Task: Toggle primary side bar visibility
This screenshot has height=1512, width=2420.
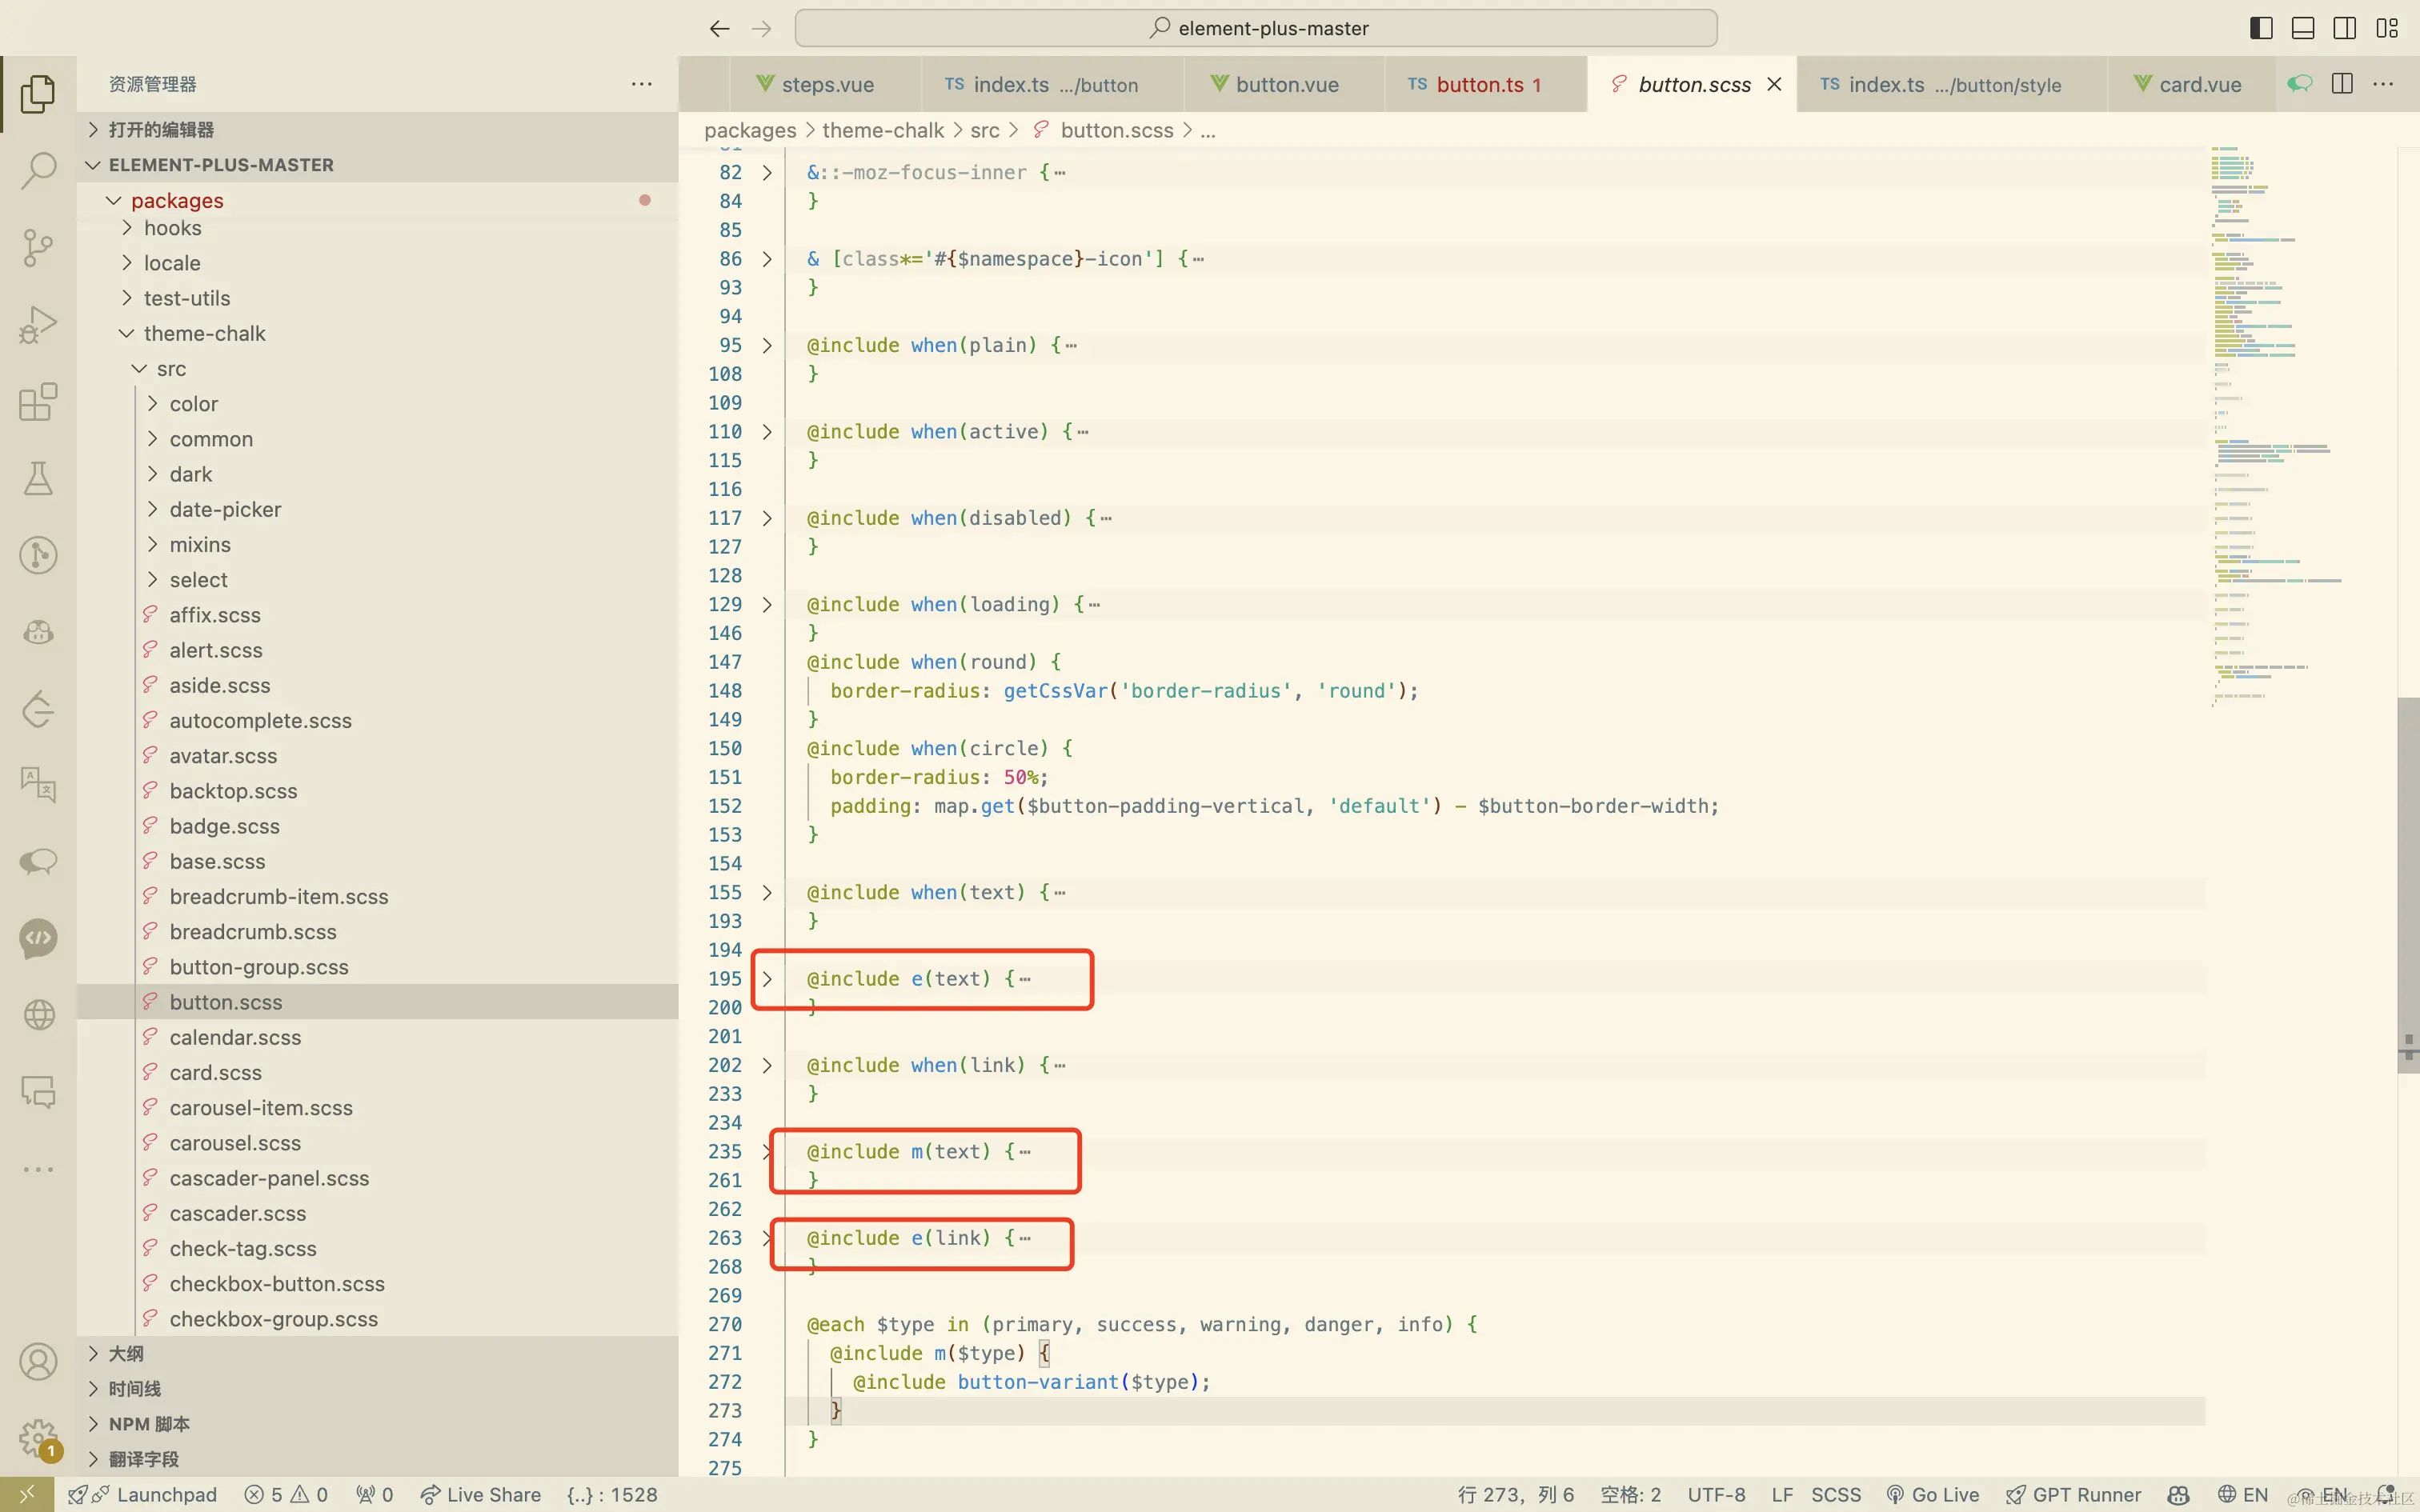Action: tap(2261, 28)
